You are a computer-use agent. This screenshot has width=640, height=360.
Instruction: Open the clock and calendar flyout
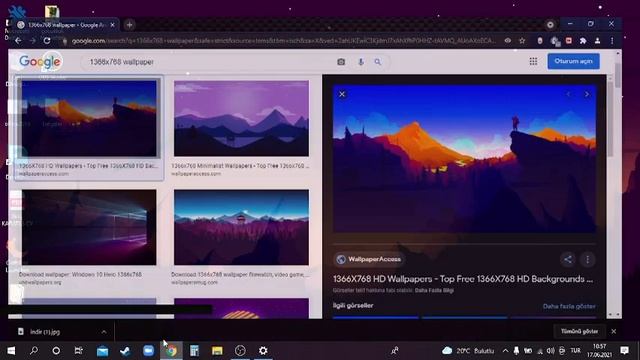pos(599,351)
